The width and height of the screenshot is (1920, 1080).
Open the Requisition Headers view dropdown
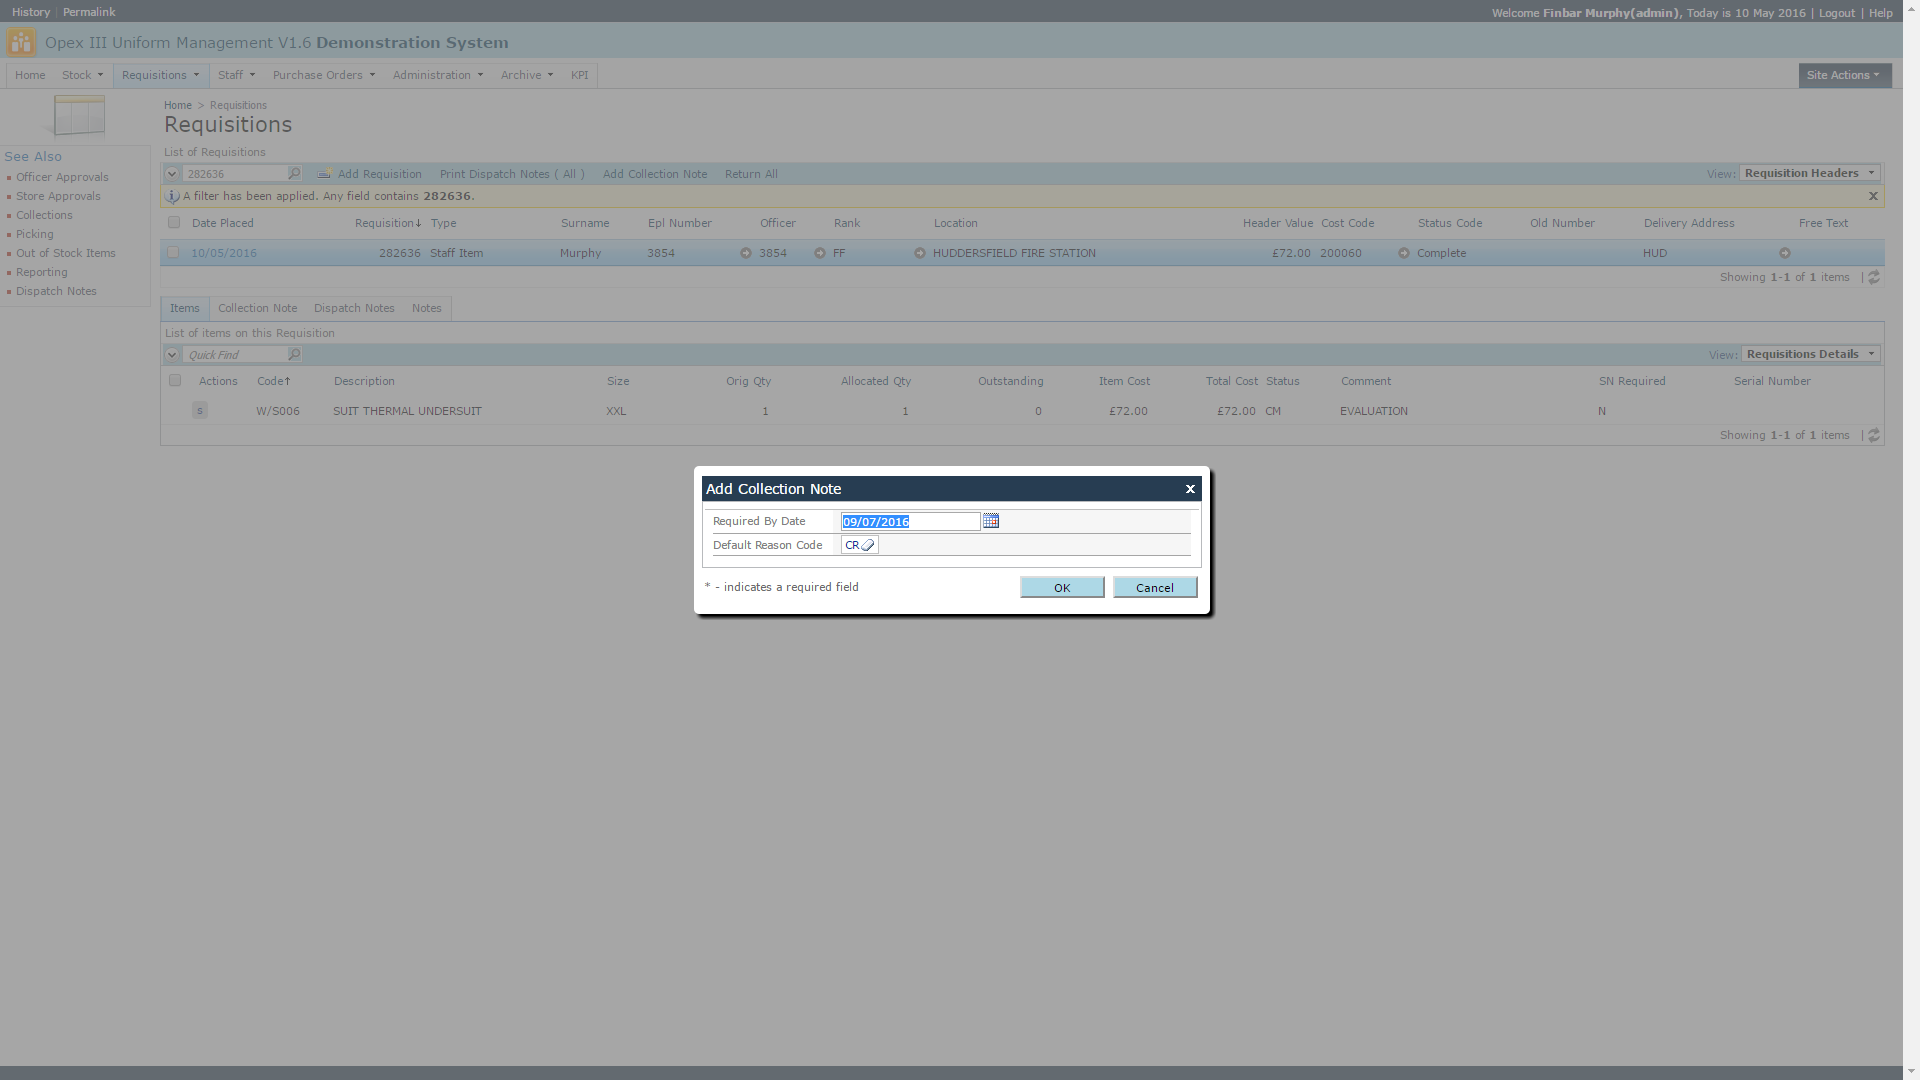1810,174
